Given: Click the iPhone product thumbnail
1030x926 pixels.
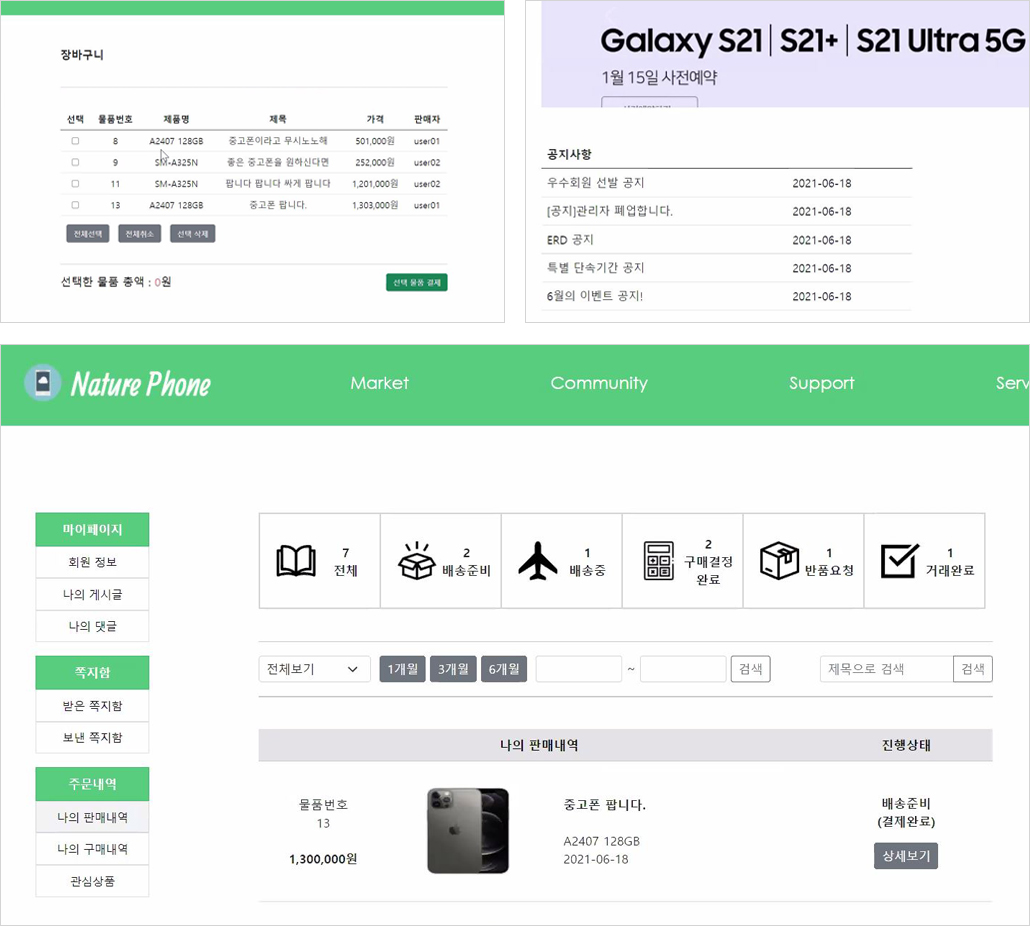Looking at the screenshot, I should click(x=468, y=831).
